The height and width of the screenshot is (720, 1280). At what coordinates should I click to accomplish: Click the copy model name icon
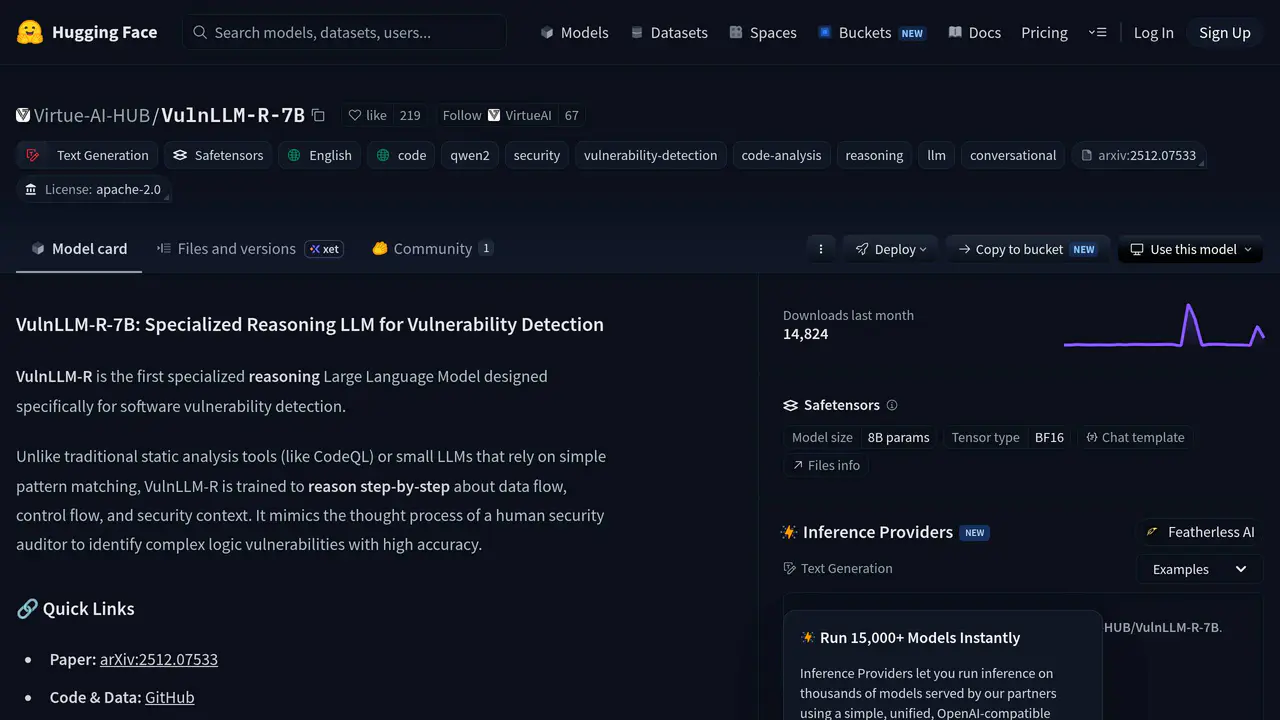click(x=318, y=115)
